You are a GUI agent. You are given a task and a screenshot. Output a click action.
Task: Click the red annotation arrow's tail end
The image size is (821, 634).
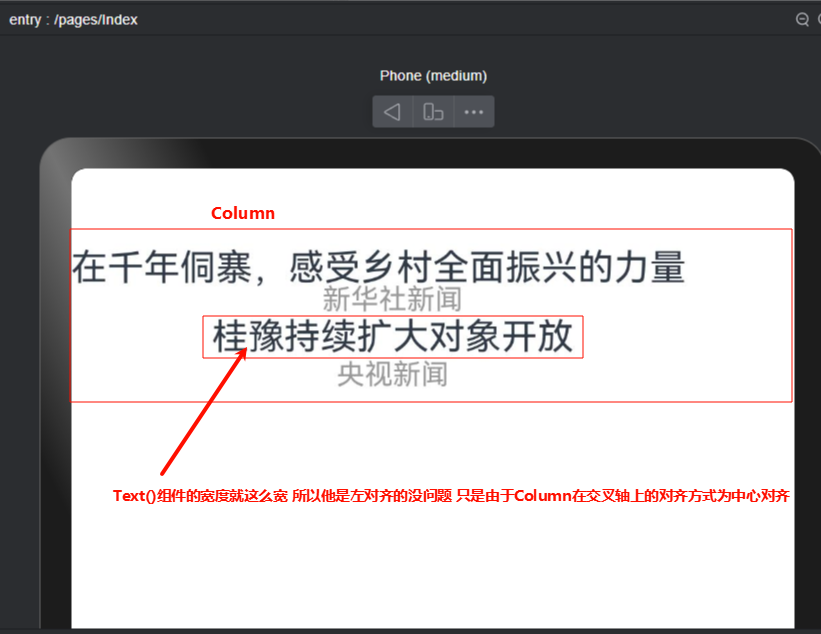click(163, 472)
